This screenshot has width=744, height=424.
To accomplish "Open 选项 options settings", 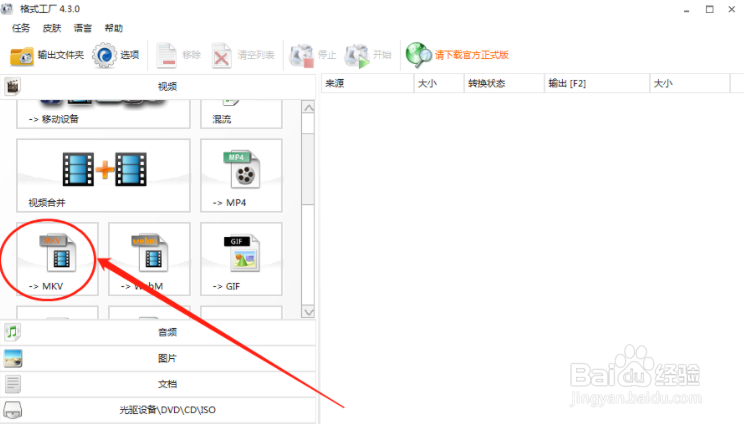I will [x=115, y=55].
